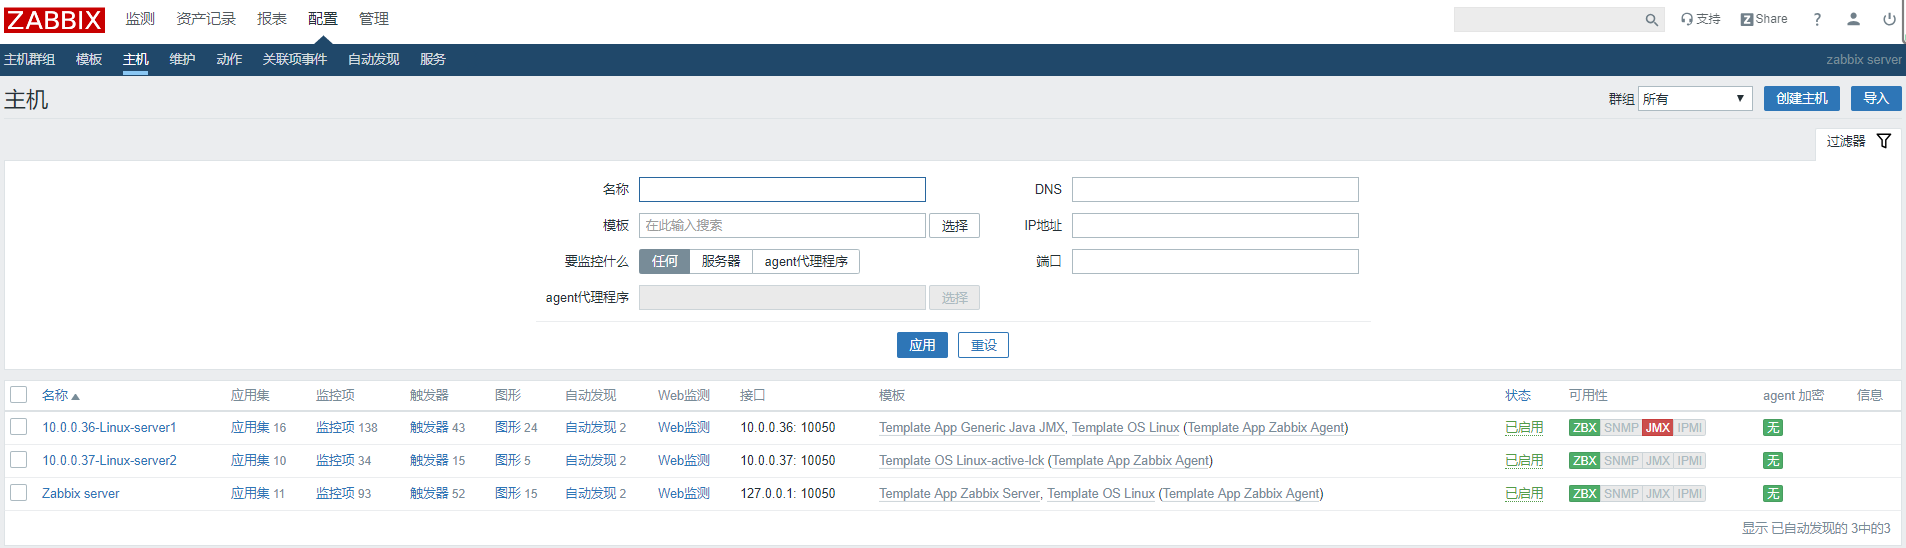This screenshot has width=1906, height=548.
Task: Click the search magnifier icon
Action: point(1651,20)
